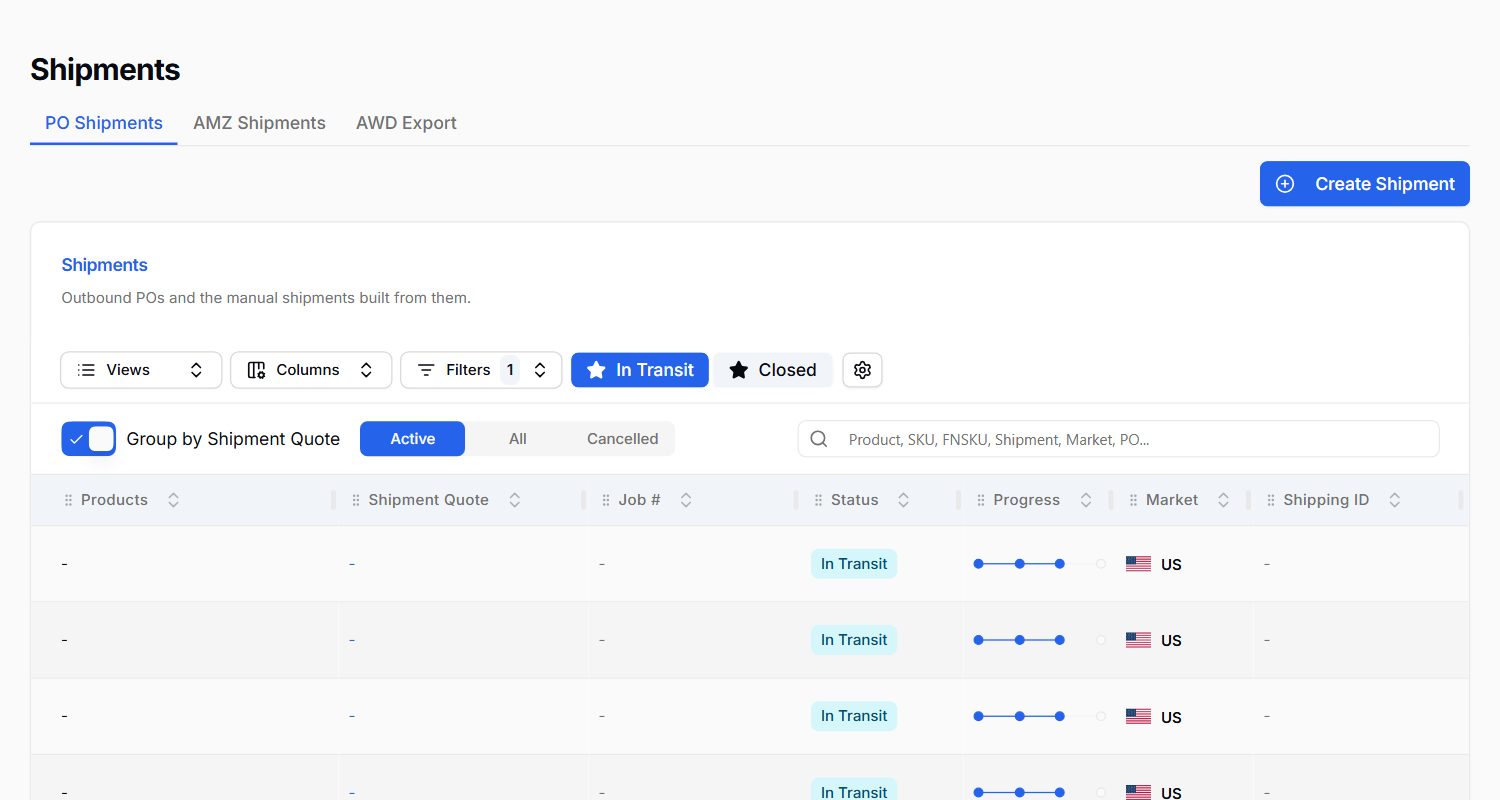Click the second row's progress tracker
1500x800 pixels.
(1039, 640)
